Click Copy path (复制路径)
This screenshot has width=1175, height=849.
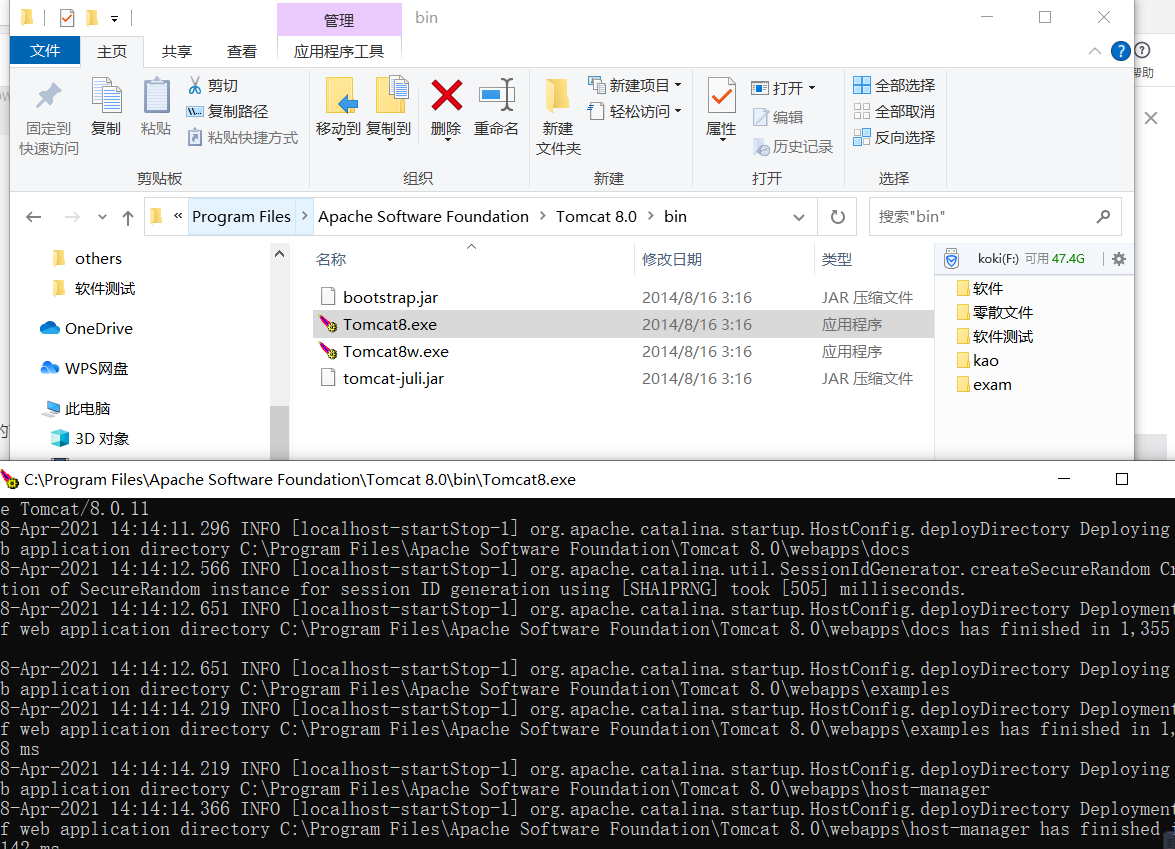228,111
